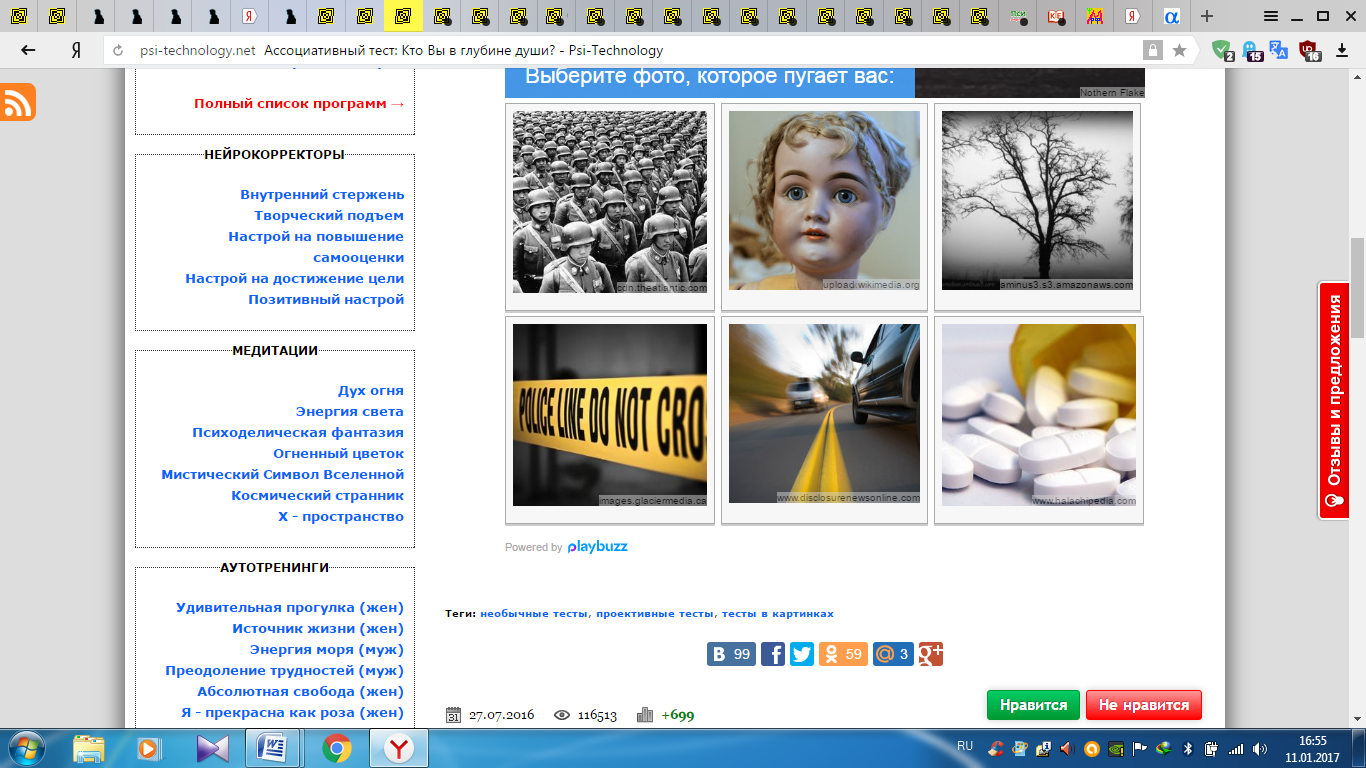Open 'Позитивный настрой' link
This screenshot has width=1366, height=768.
[326, 299]
